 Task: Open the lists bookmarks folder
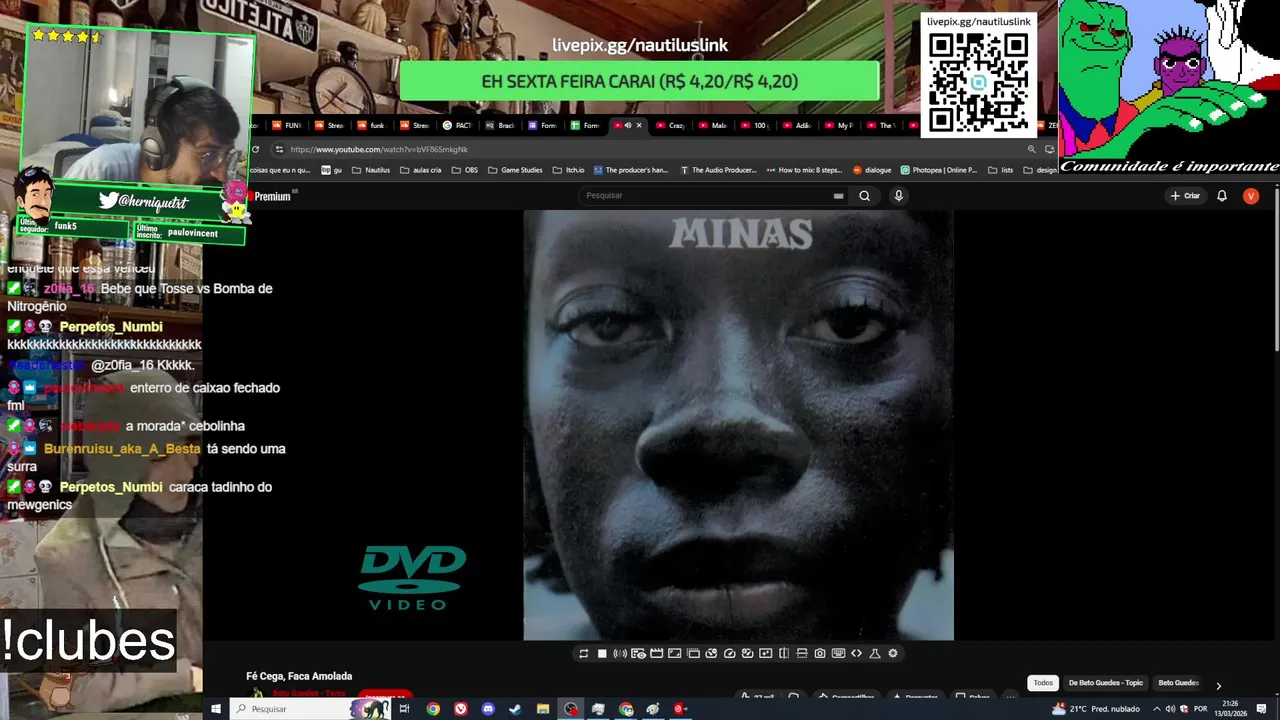point(1000,170)
